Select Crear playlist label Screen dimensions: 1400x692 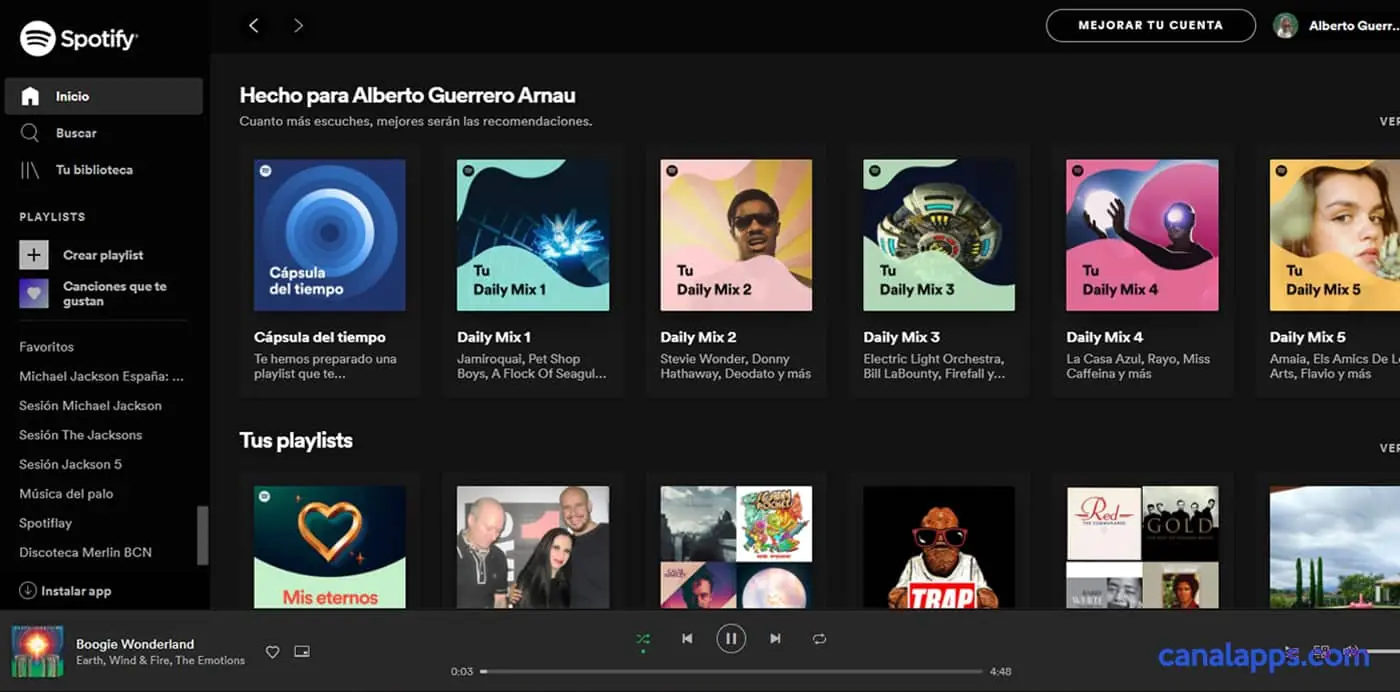(x=103, y=255)
